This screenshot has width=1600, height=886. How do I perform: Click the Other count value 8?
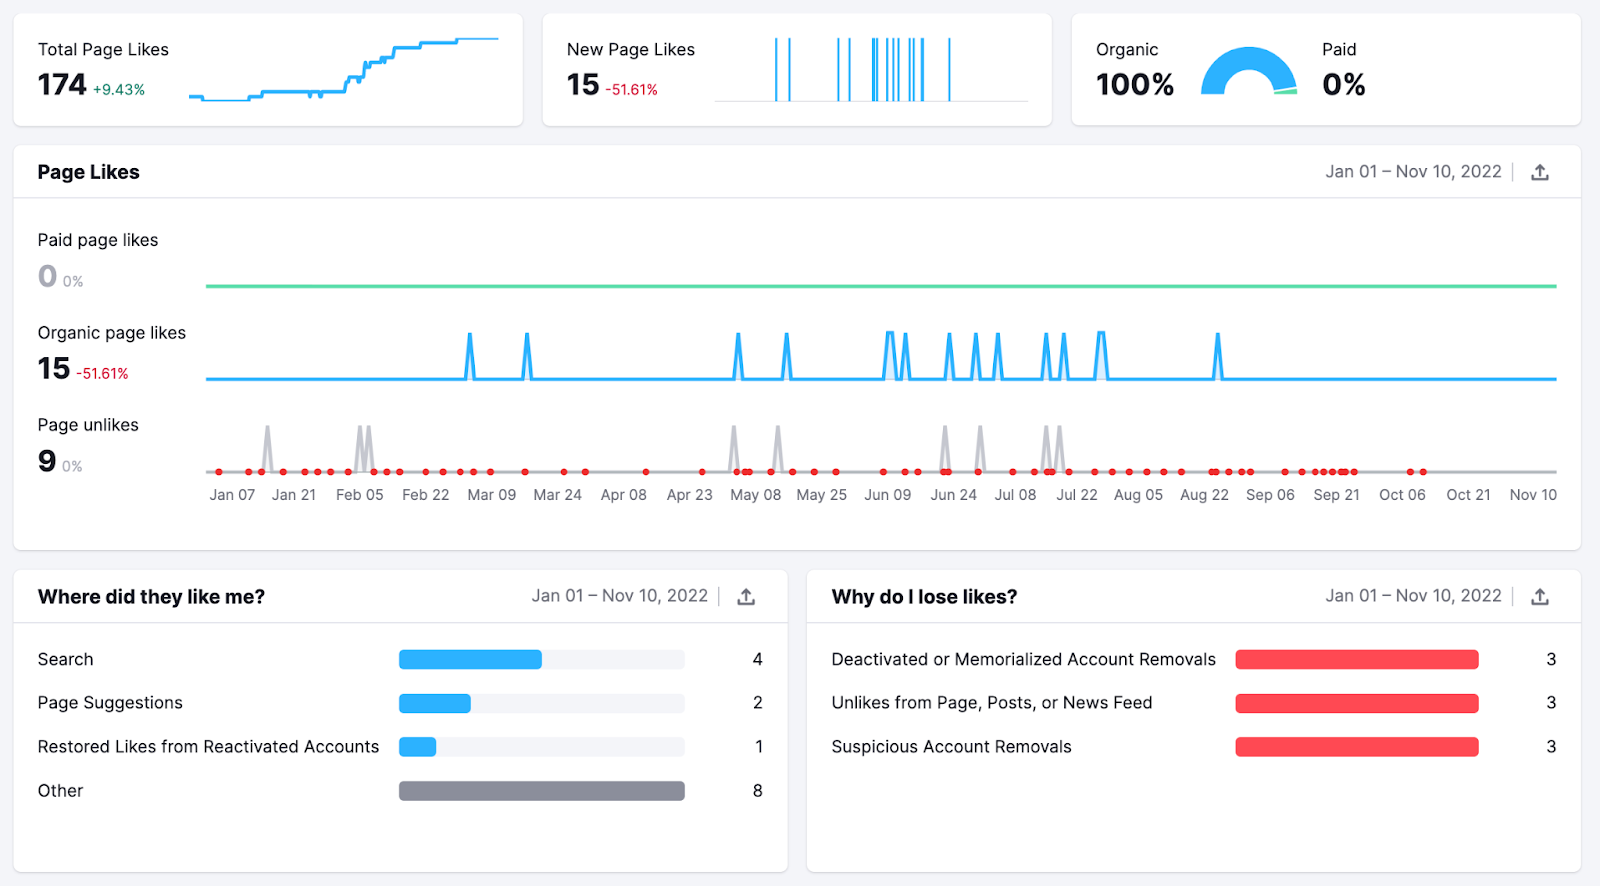(x=758, y=791)
